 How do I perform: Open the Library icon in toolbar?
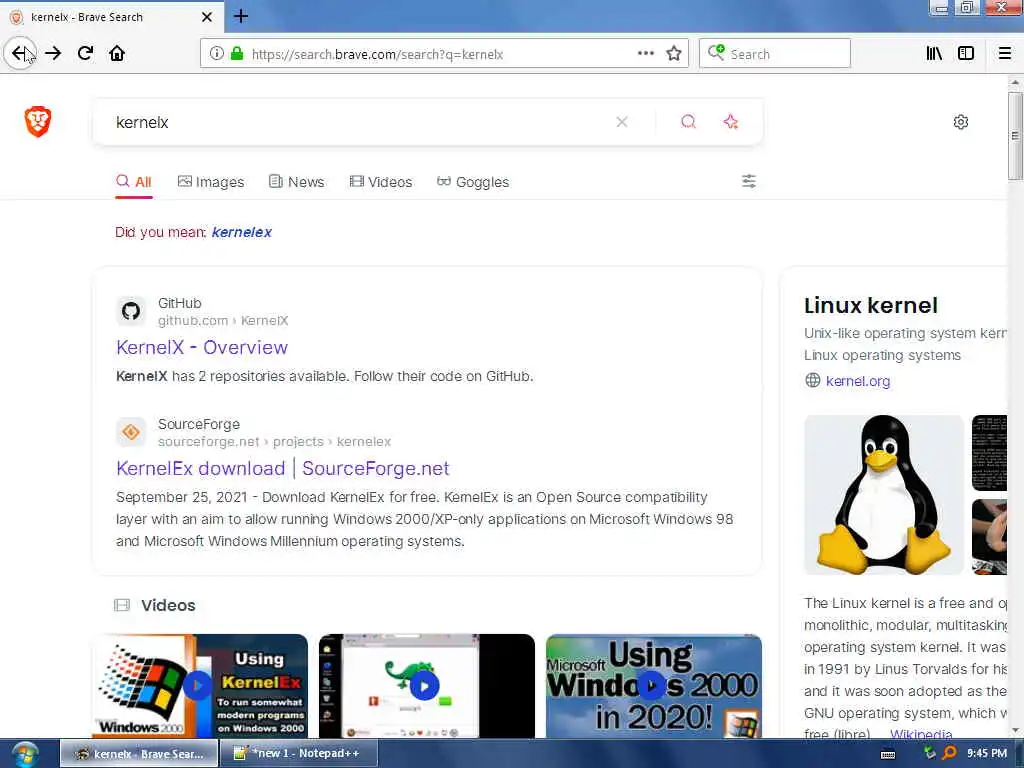(934, 54)
